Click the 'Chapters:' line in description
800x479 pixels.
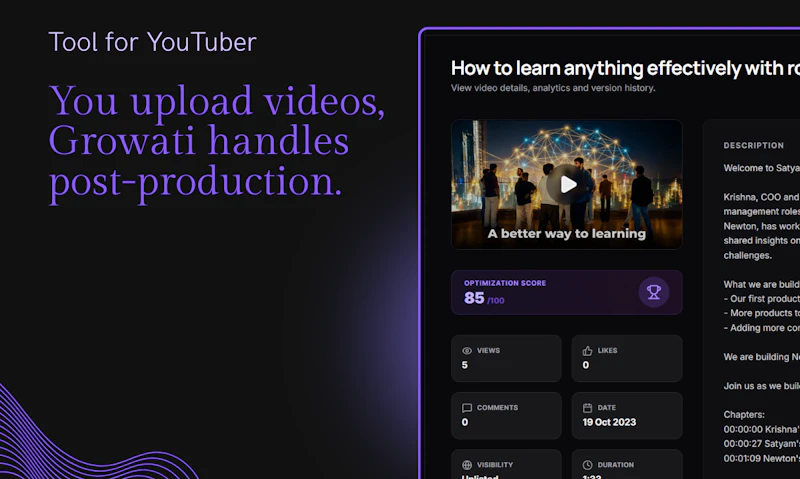(744, 415)
